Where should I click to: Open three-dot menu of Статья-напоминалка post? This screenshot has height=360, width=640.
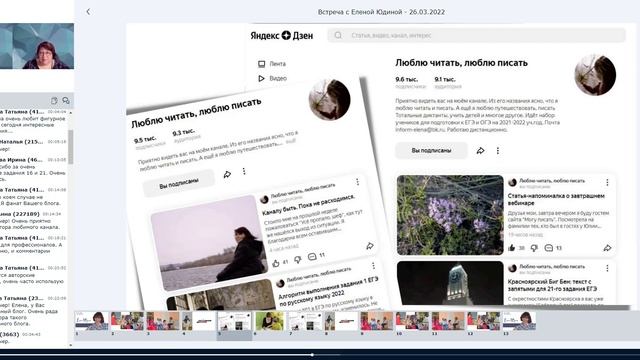(607, 182)
